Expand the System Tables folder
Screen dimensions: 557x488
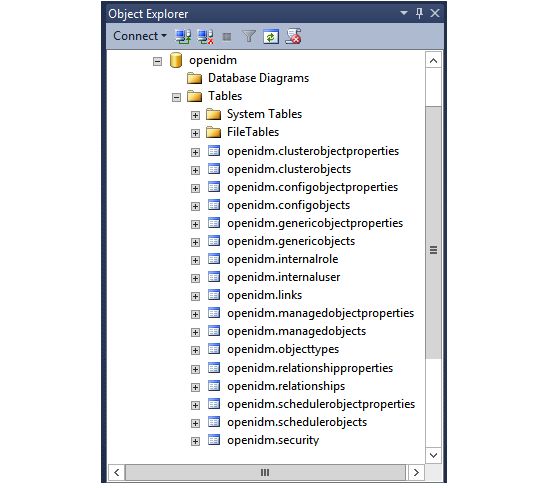(195, 115)
